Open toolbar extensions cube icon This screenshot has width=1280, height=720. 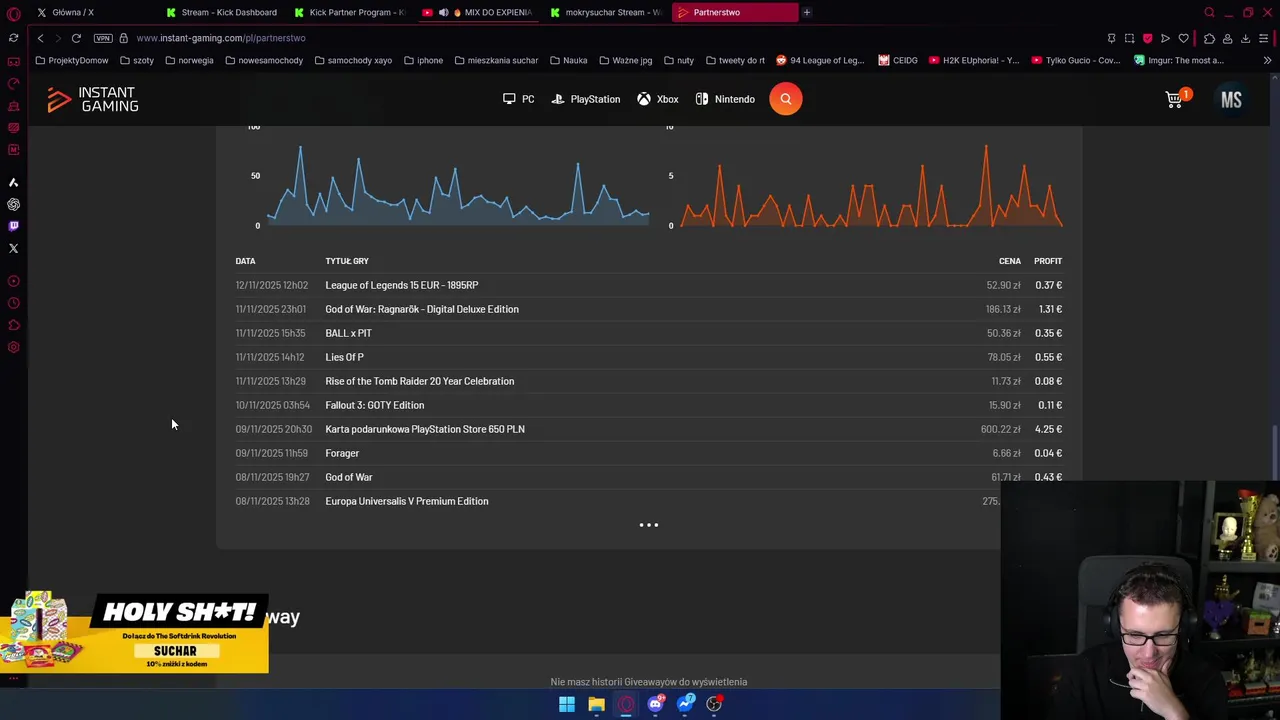[1209, 38]
